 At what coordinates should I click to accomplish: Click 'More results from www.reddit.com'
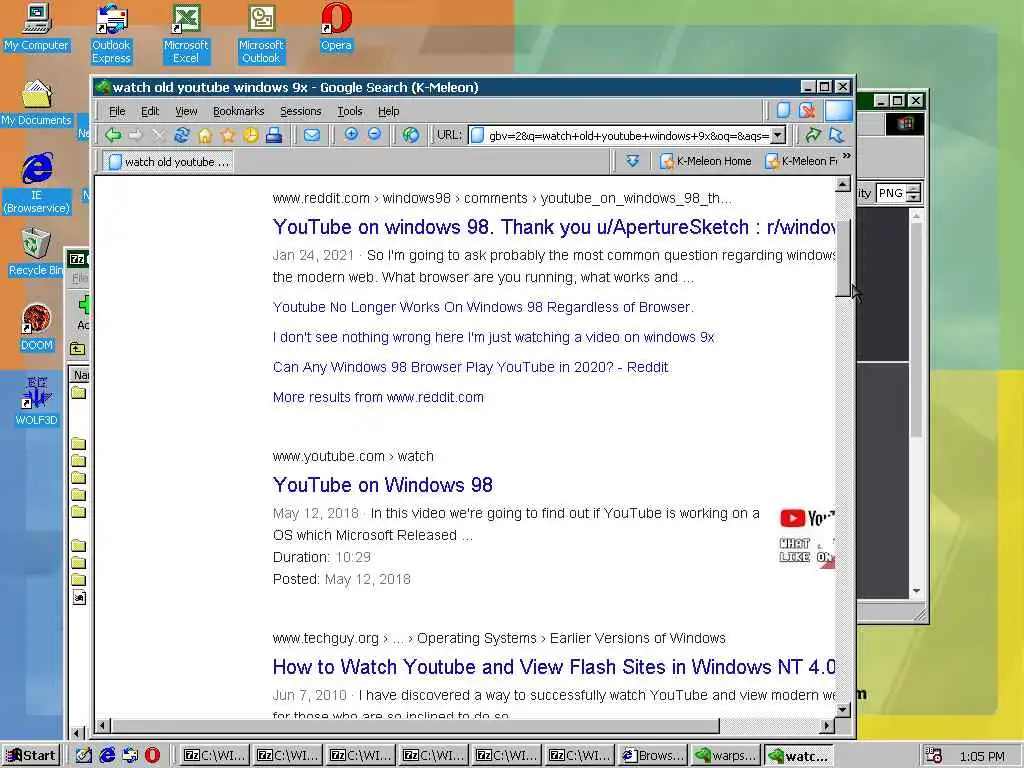(378, 397)
